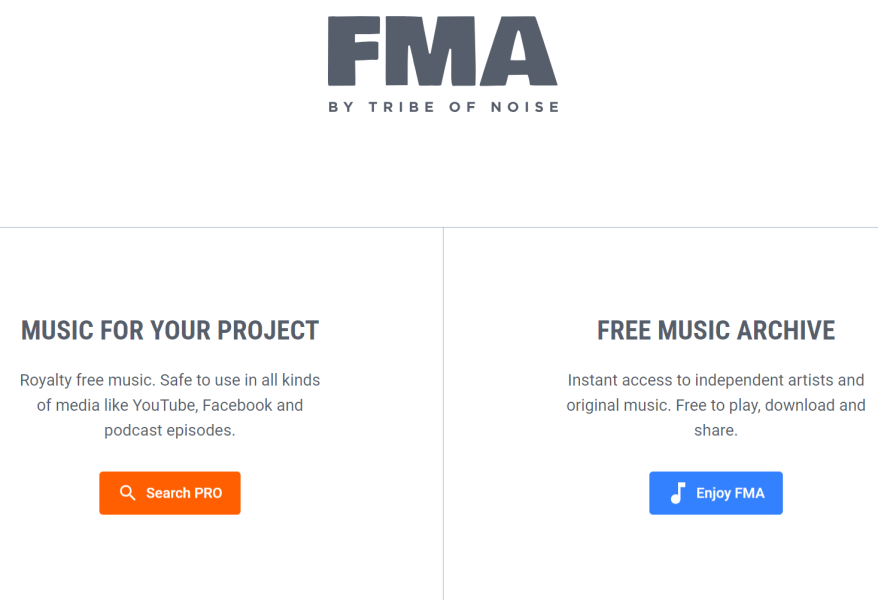Click the word 'share.' under Free Music Archive
The width and height of the screenshot is (878, 600).
coord(716,430)
